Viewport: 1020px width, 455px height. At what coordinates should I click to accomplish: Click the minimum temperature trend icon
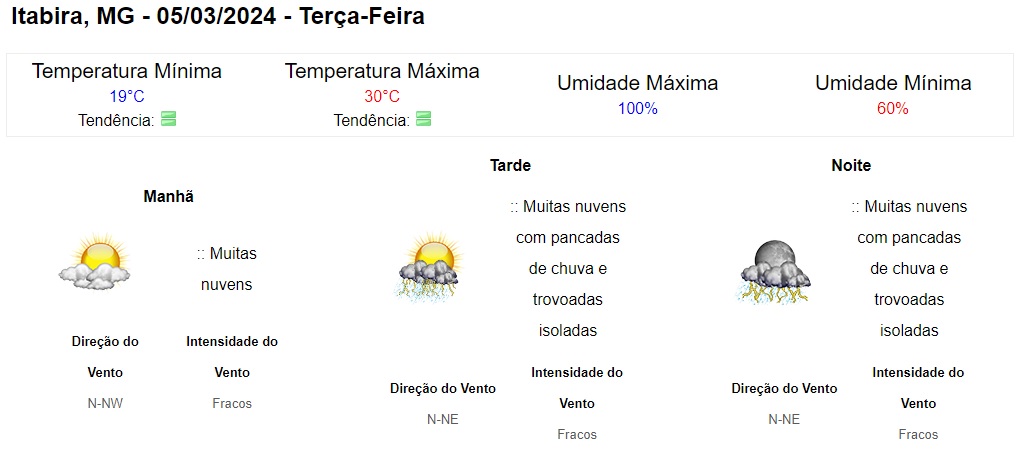pyautogui.click(x=168, y=120)
